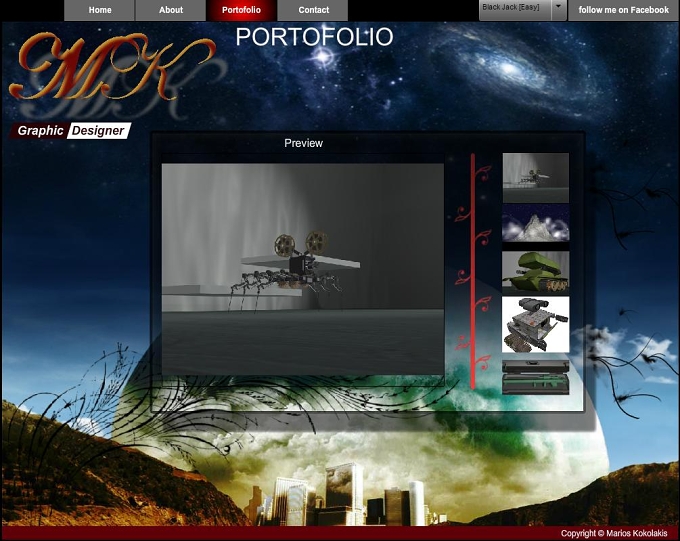Click the PORTOFOLIO heading

point(314,37)
